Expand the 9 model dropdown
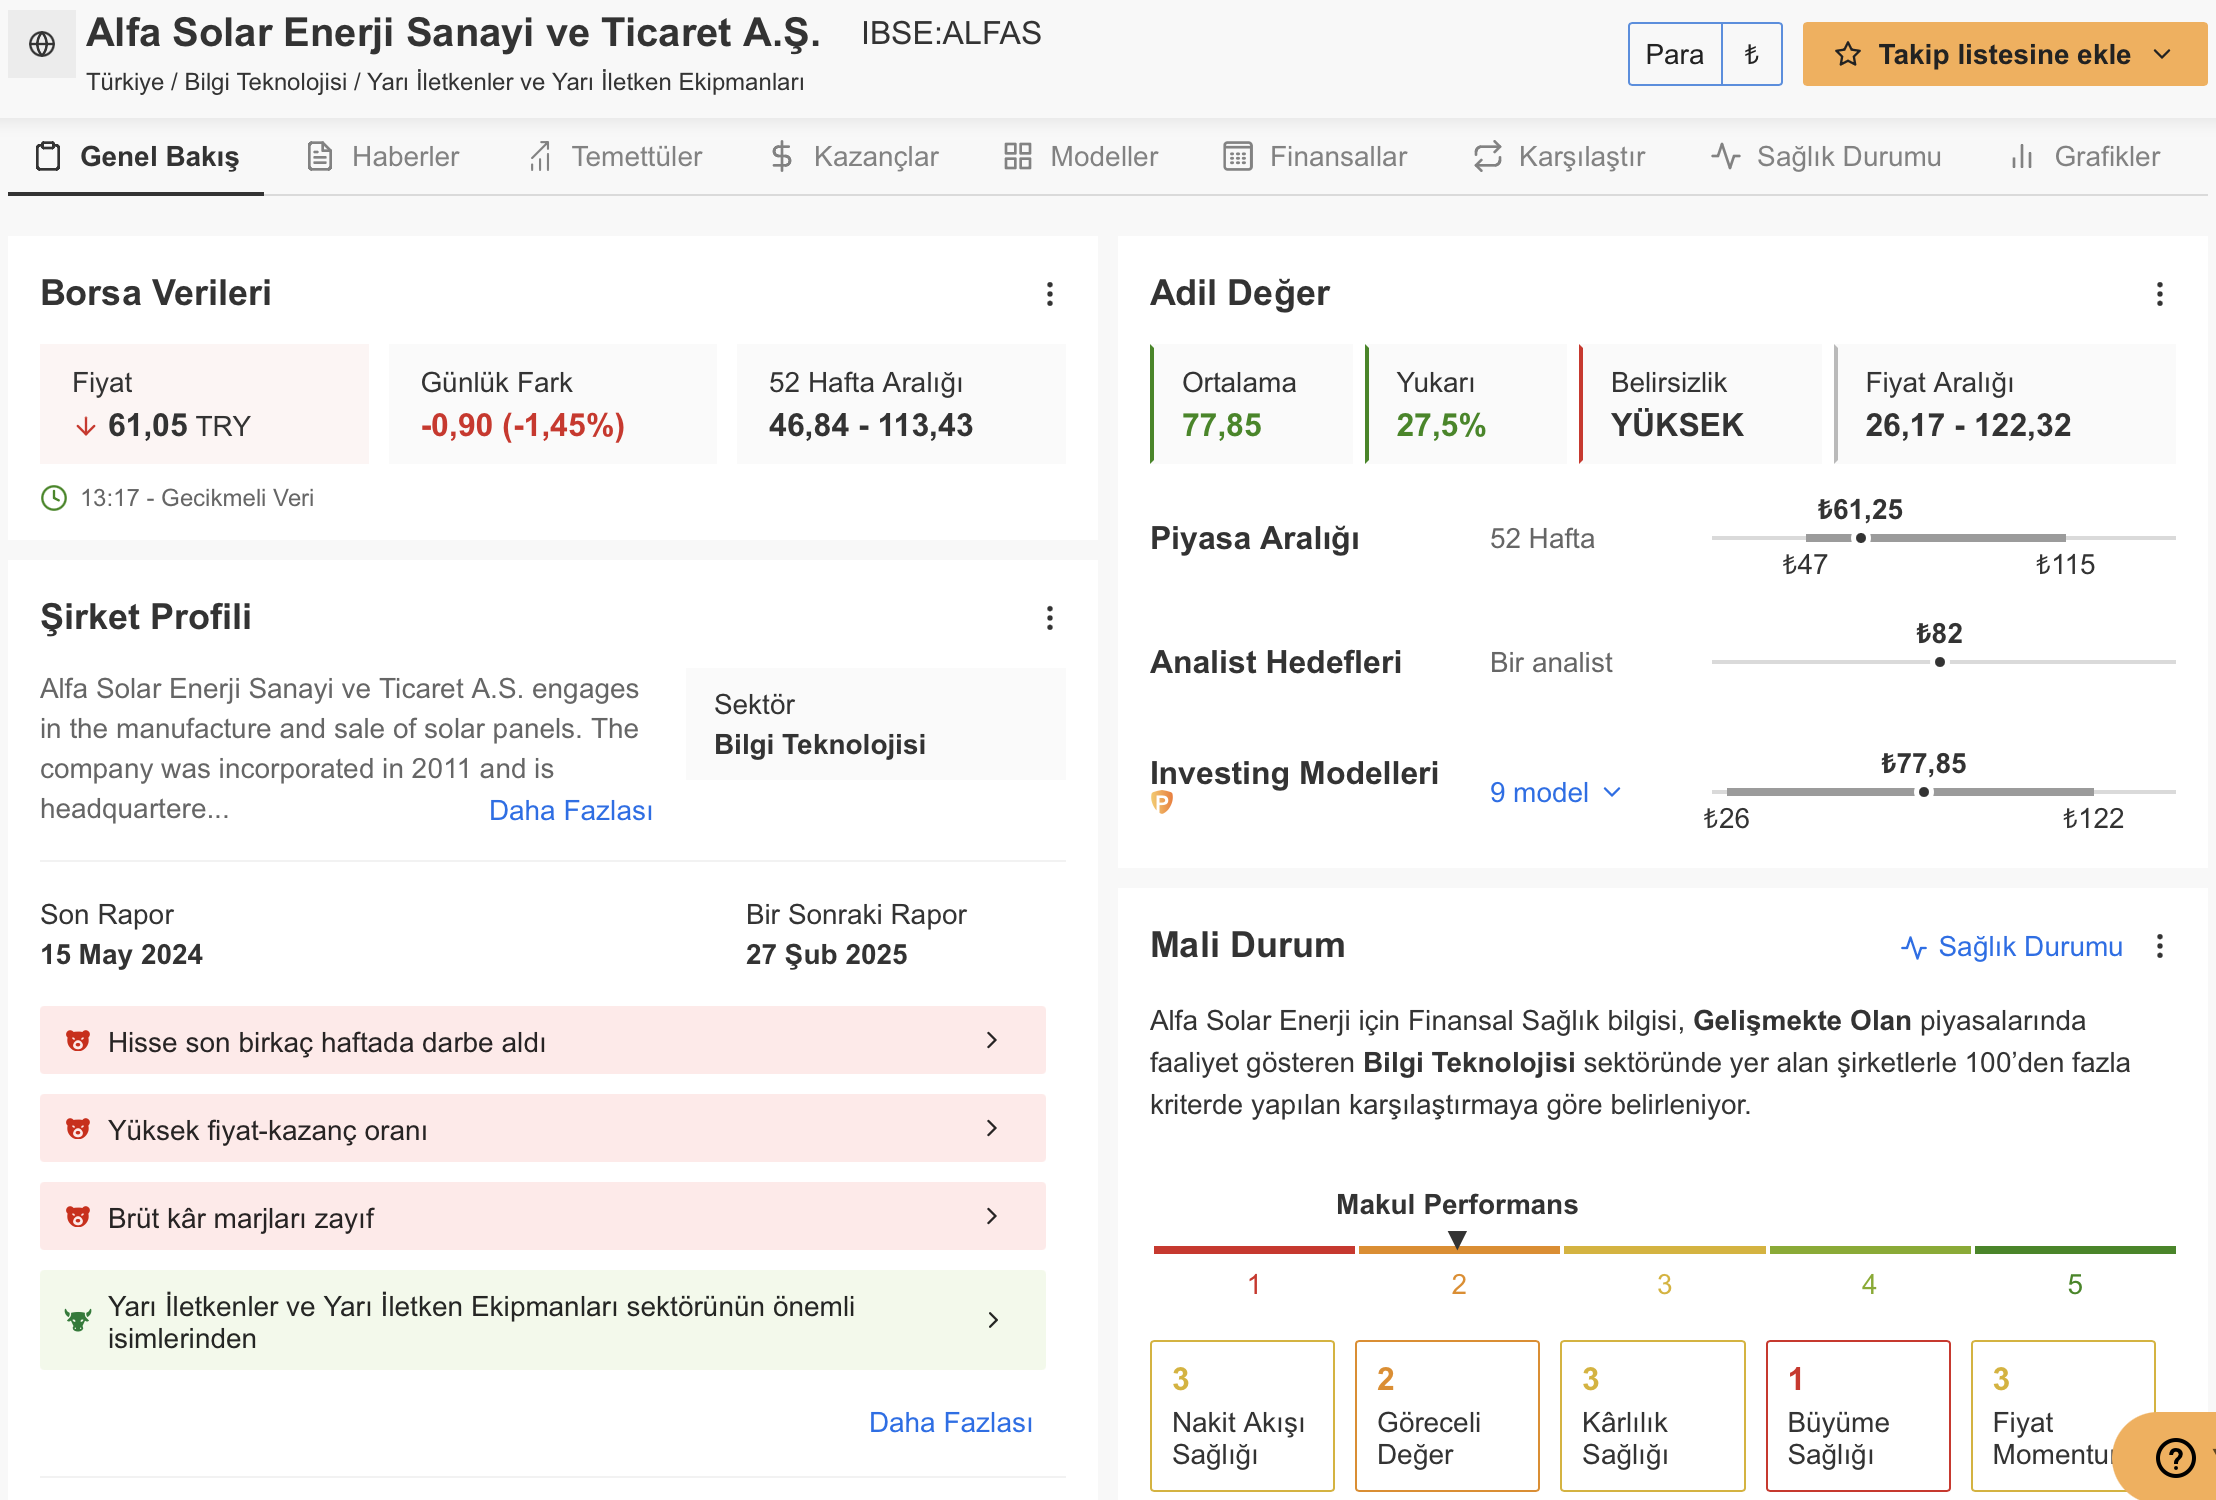 point(1555,792)
